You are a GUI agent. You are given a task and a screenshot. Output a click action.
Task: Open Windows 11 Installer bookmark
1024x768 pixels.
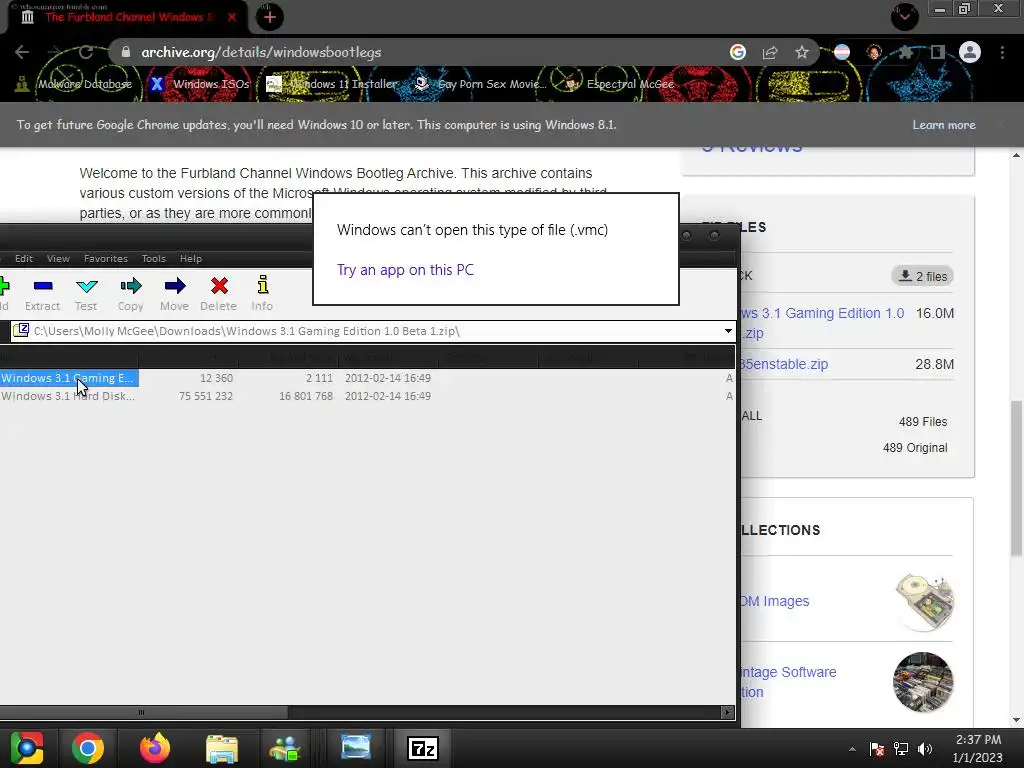(332, 84)
